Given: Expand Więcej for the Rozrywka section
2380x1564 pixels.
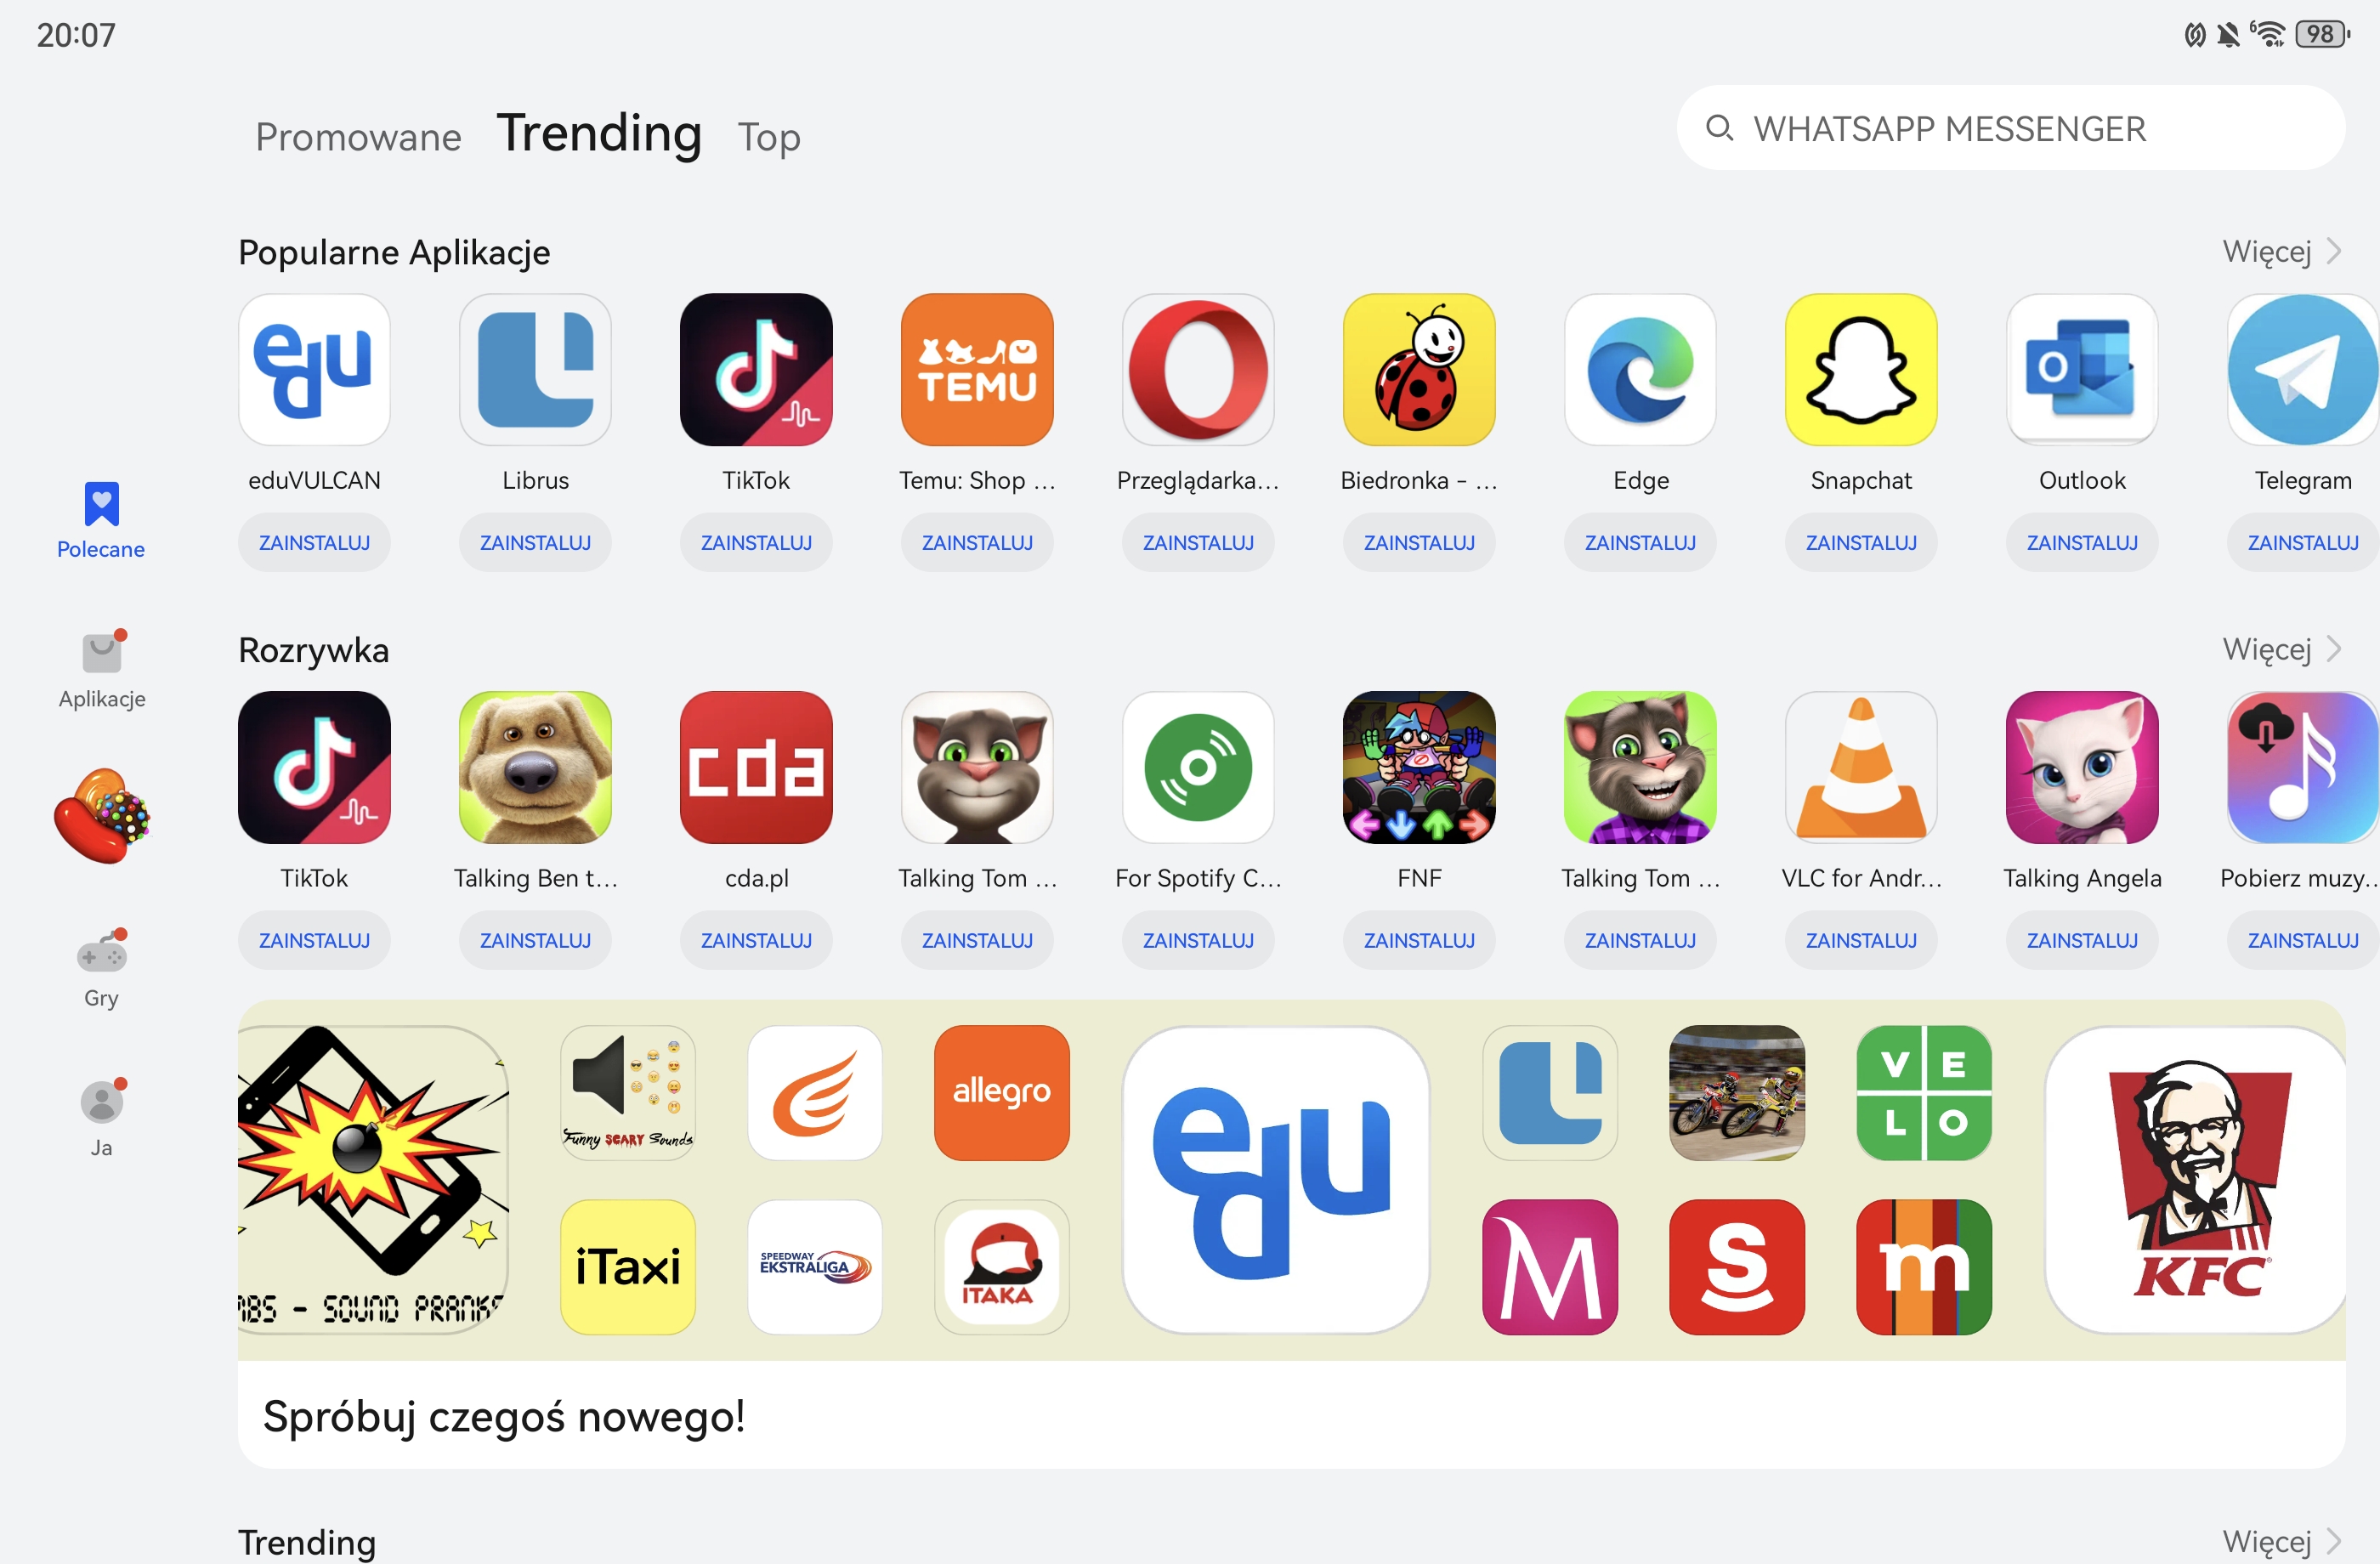Looking at the screenshot, I should tap(2281, 649).
